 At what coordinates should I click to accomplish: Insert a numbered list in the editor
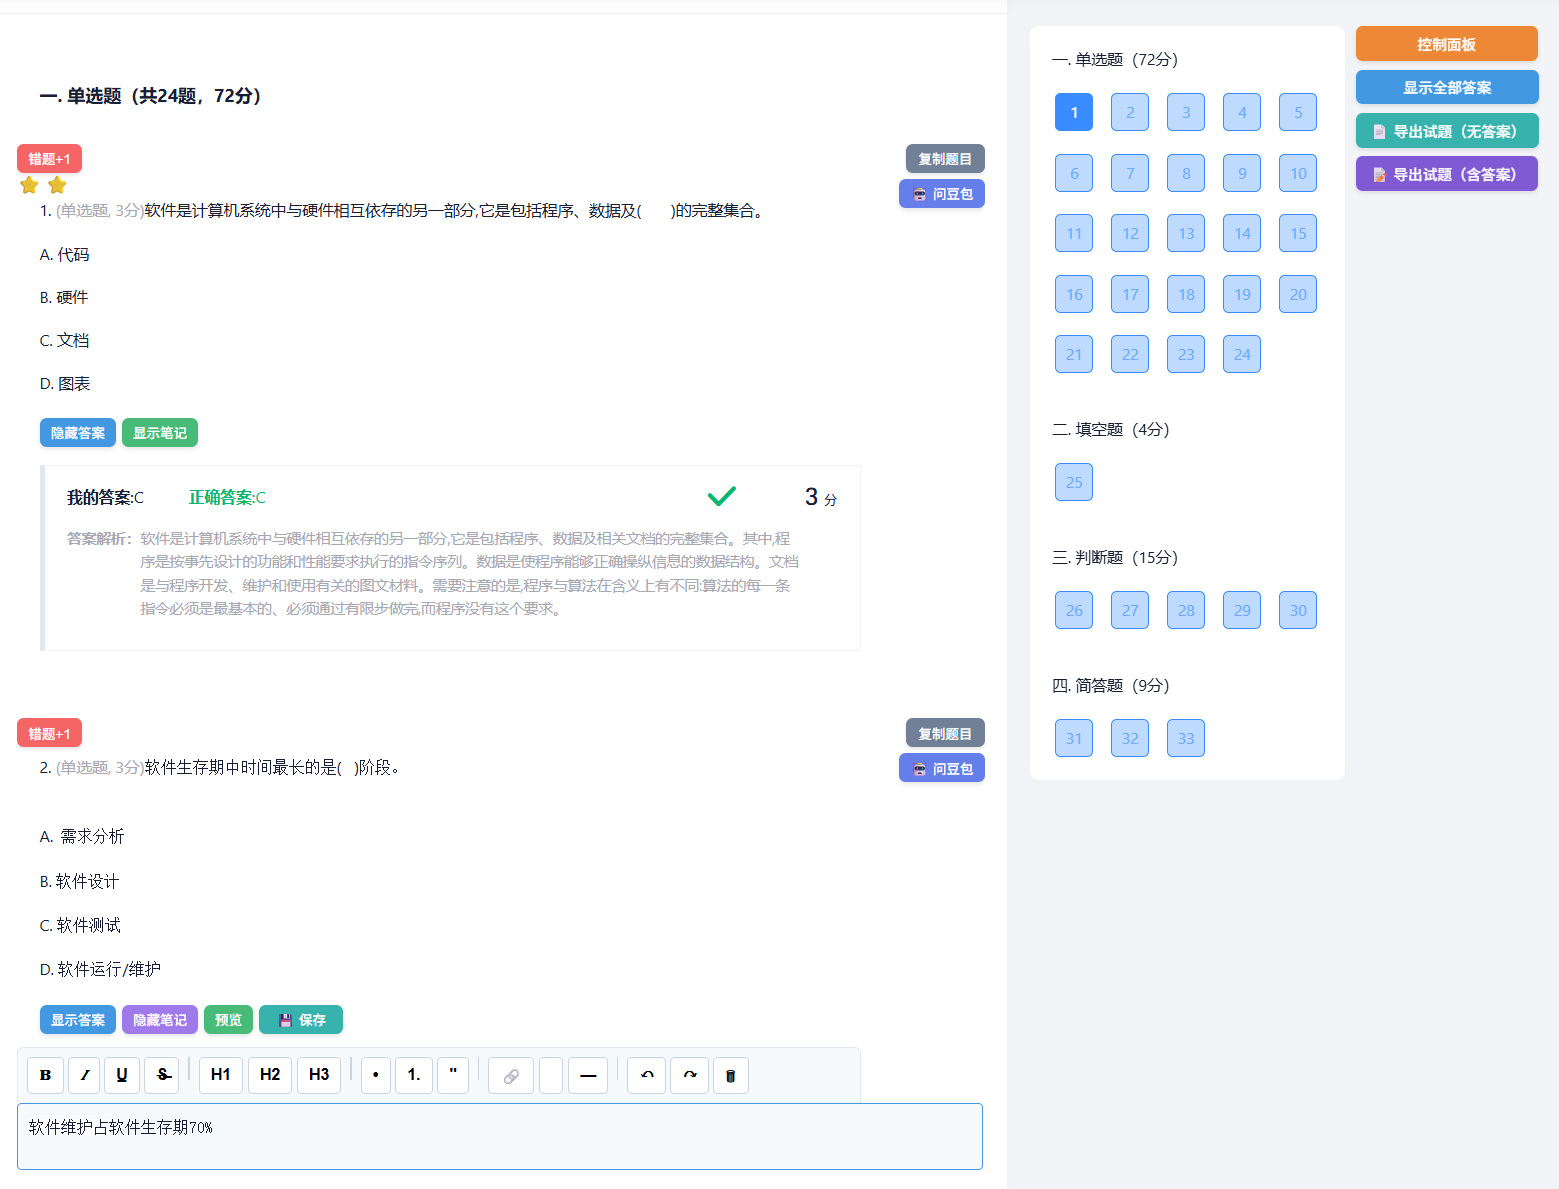tap(414, 1075)
